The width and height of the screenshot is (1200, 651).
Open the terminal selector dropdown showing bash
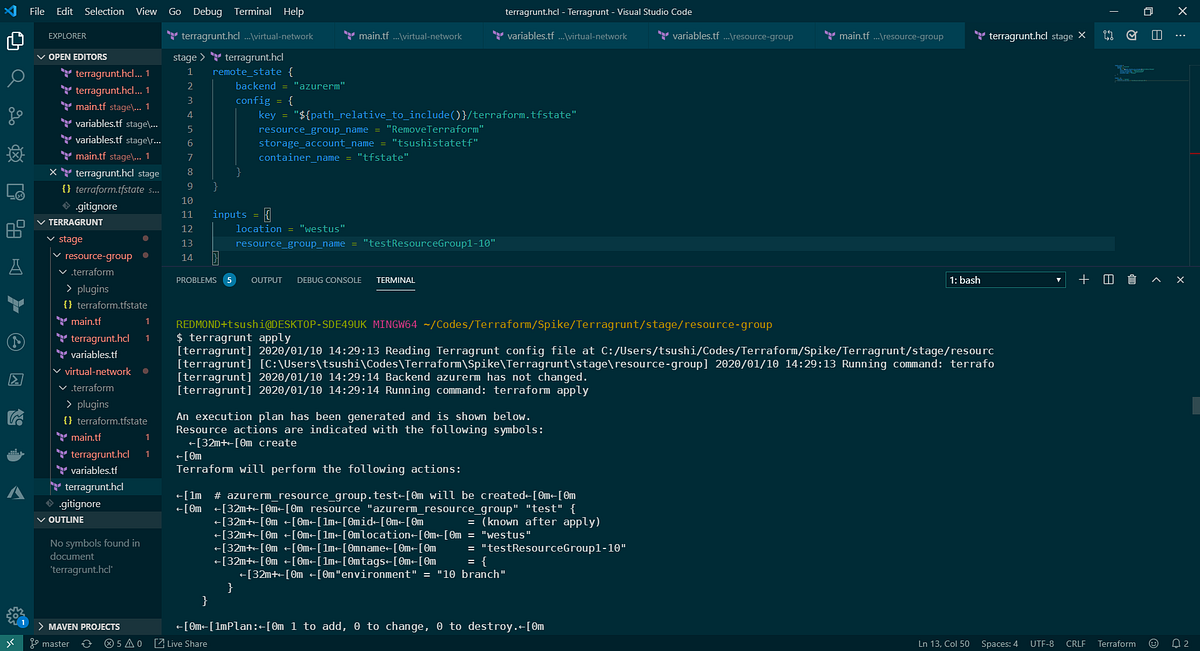coord(1004,280)
